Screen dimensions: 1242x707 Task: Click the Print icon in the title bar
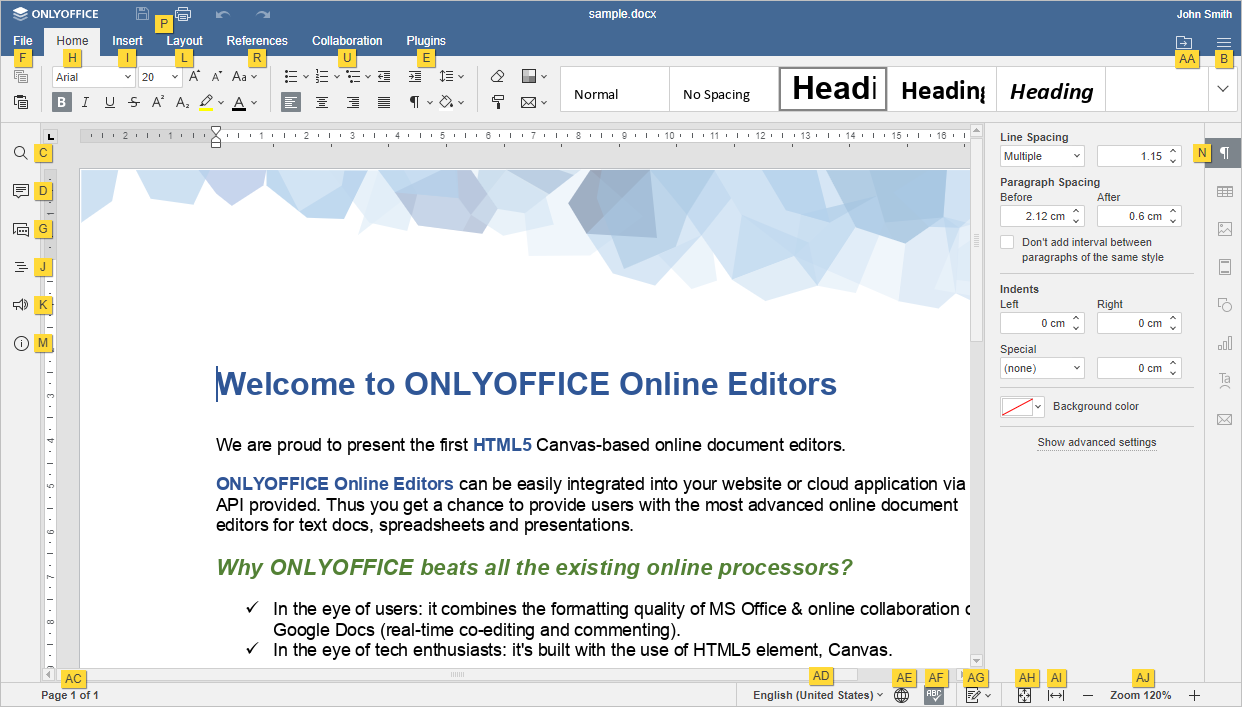(183, 14)
